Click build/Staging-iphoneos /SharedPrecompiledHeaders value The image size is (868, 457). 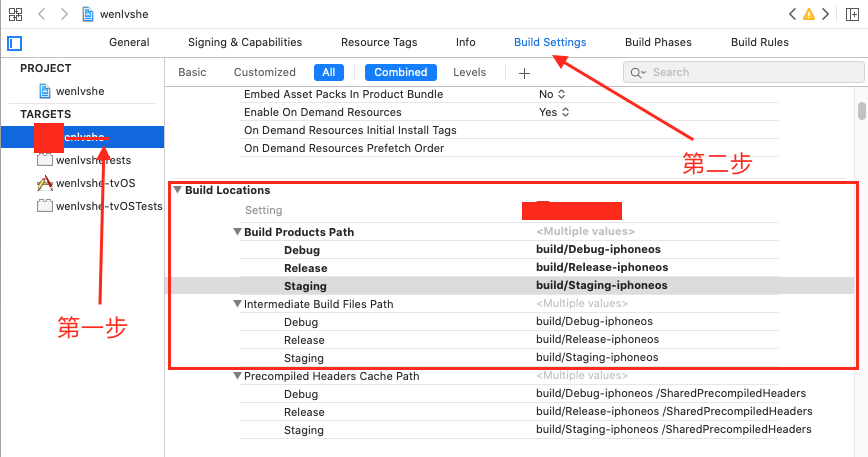674,429
